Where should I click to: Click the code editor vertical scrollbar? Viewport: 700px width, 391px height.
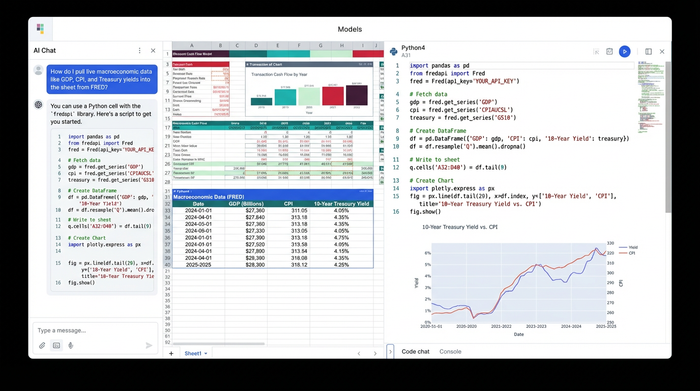click(668, 137)
